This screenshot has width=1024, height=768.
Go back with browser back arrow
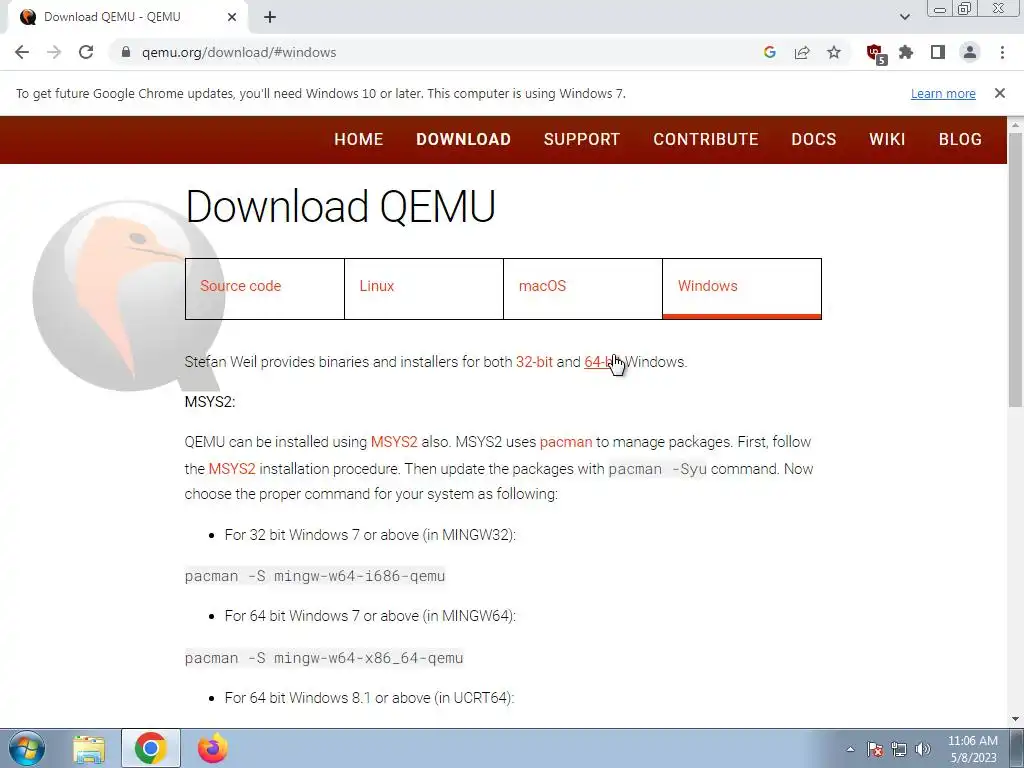(x=22, y=52)
